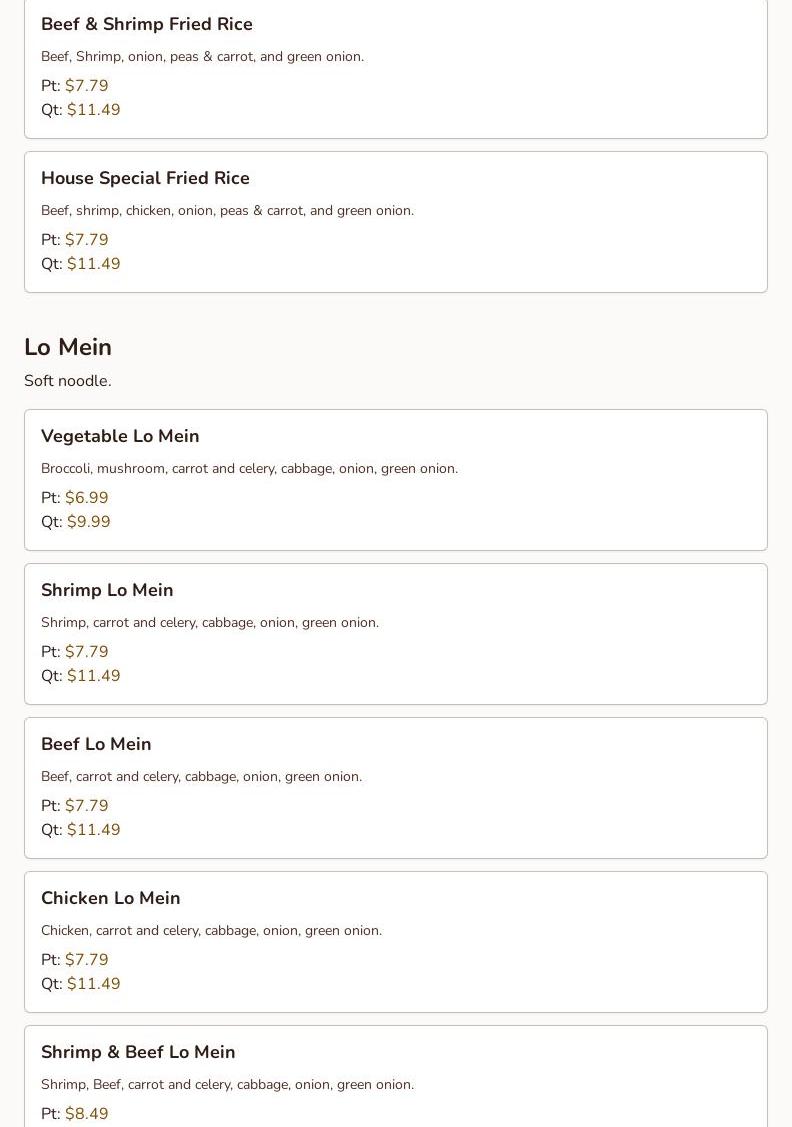792x1127 pixels.
Task: Choose the Beef Lo Mein item
Action: click(x=396, y=788)
